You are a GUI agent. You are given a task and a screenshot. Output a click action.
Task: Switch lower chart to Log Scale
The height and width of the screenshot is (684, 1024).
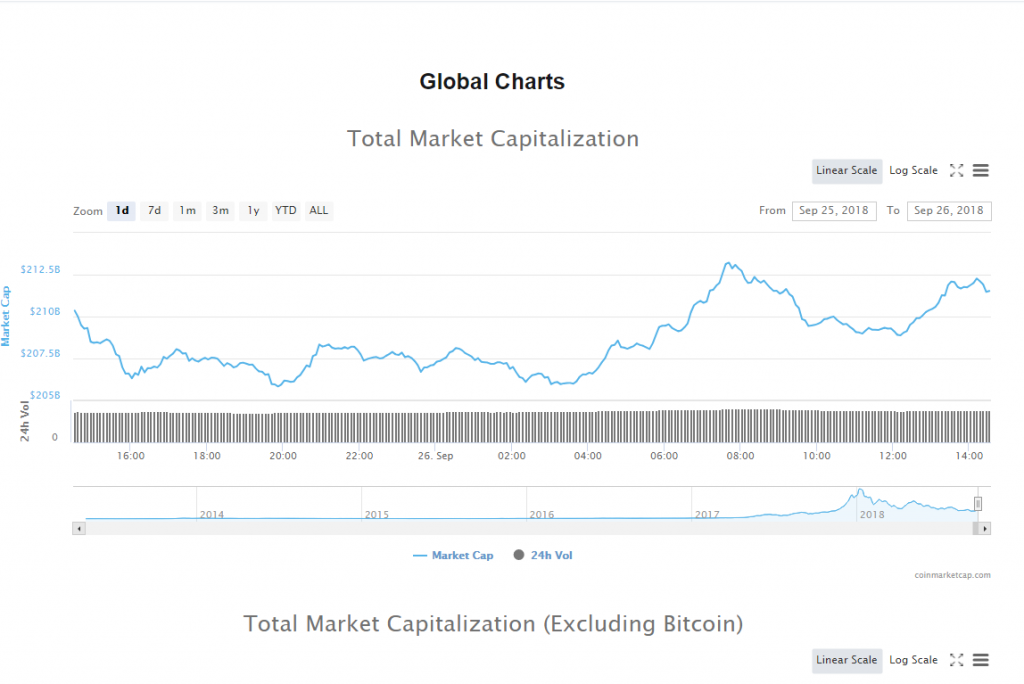[913, 660]
